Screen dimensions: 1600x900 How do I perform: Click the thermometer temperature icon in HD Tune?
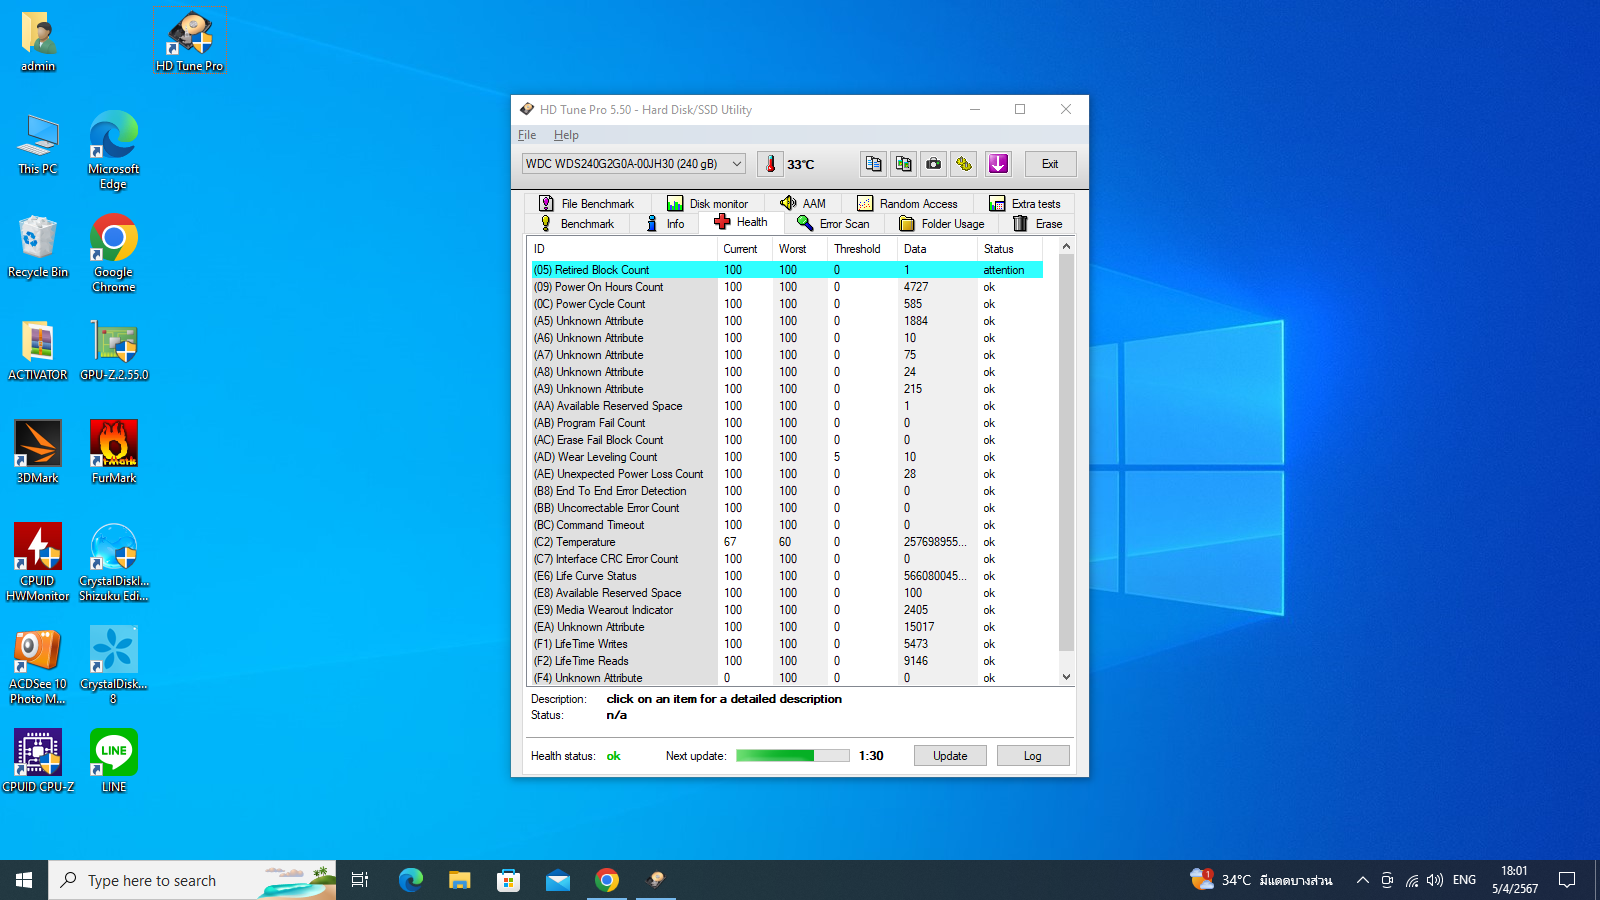click(x=770, y=164)
